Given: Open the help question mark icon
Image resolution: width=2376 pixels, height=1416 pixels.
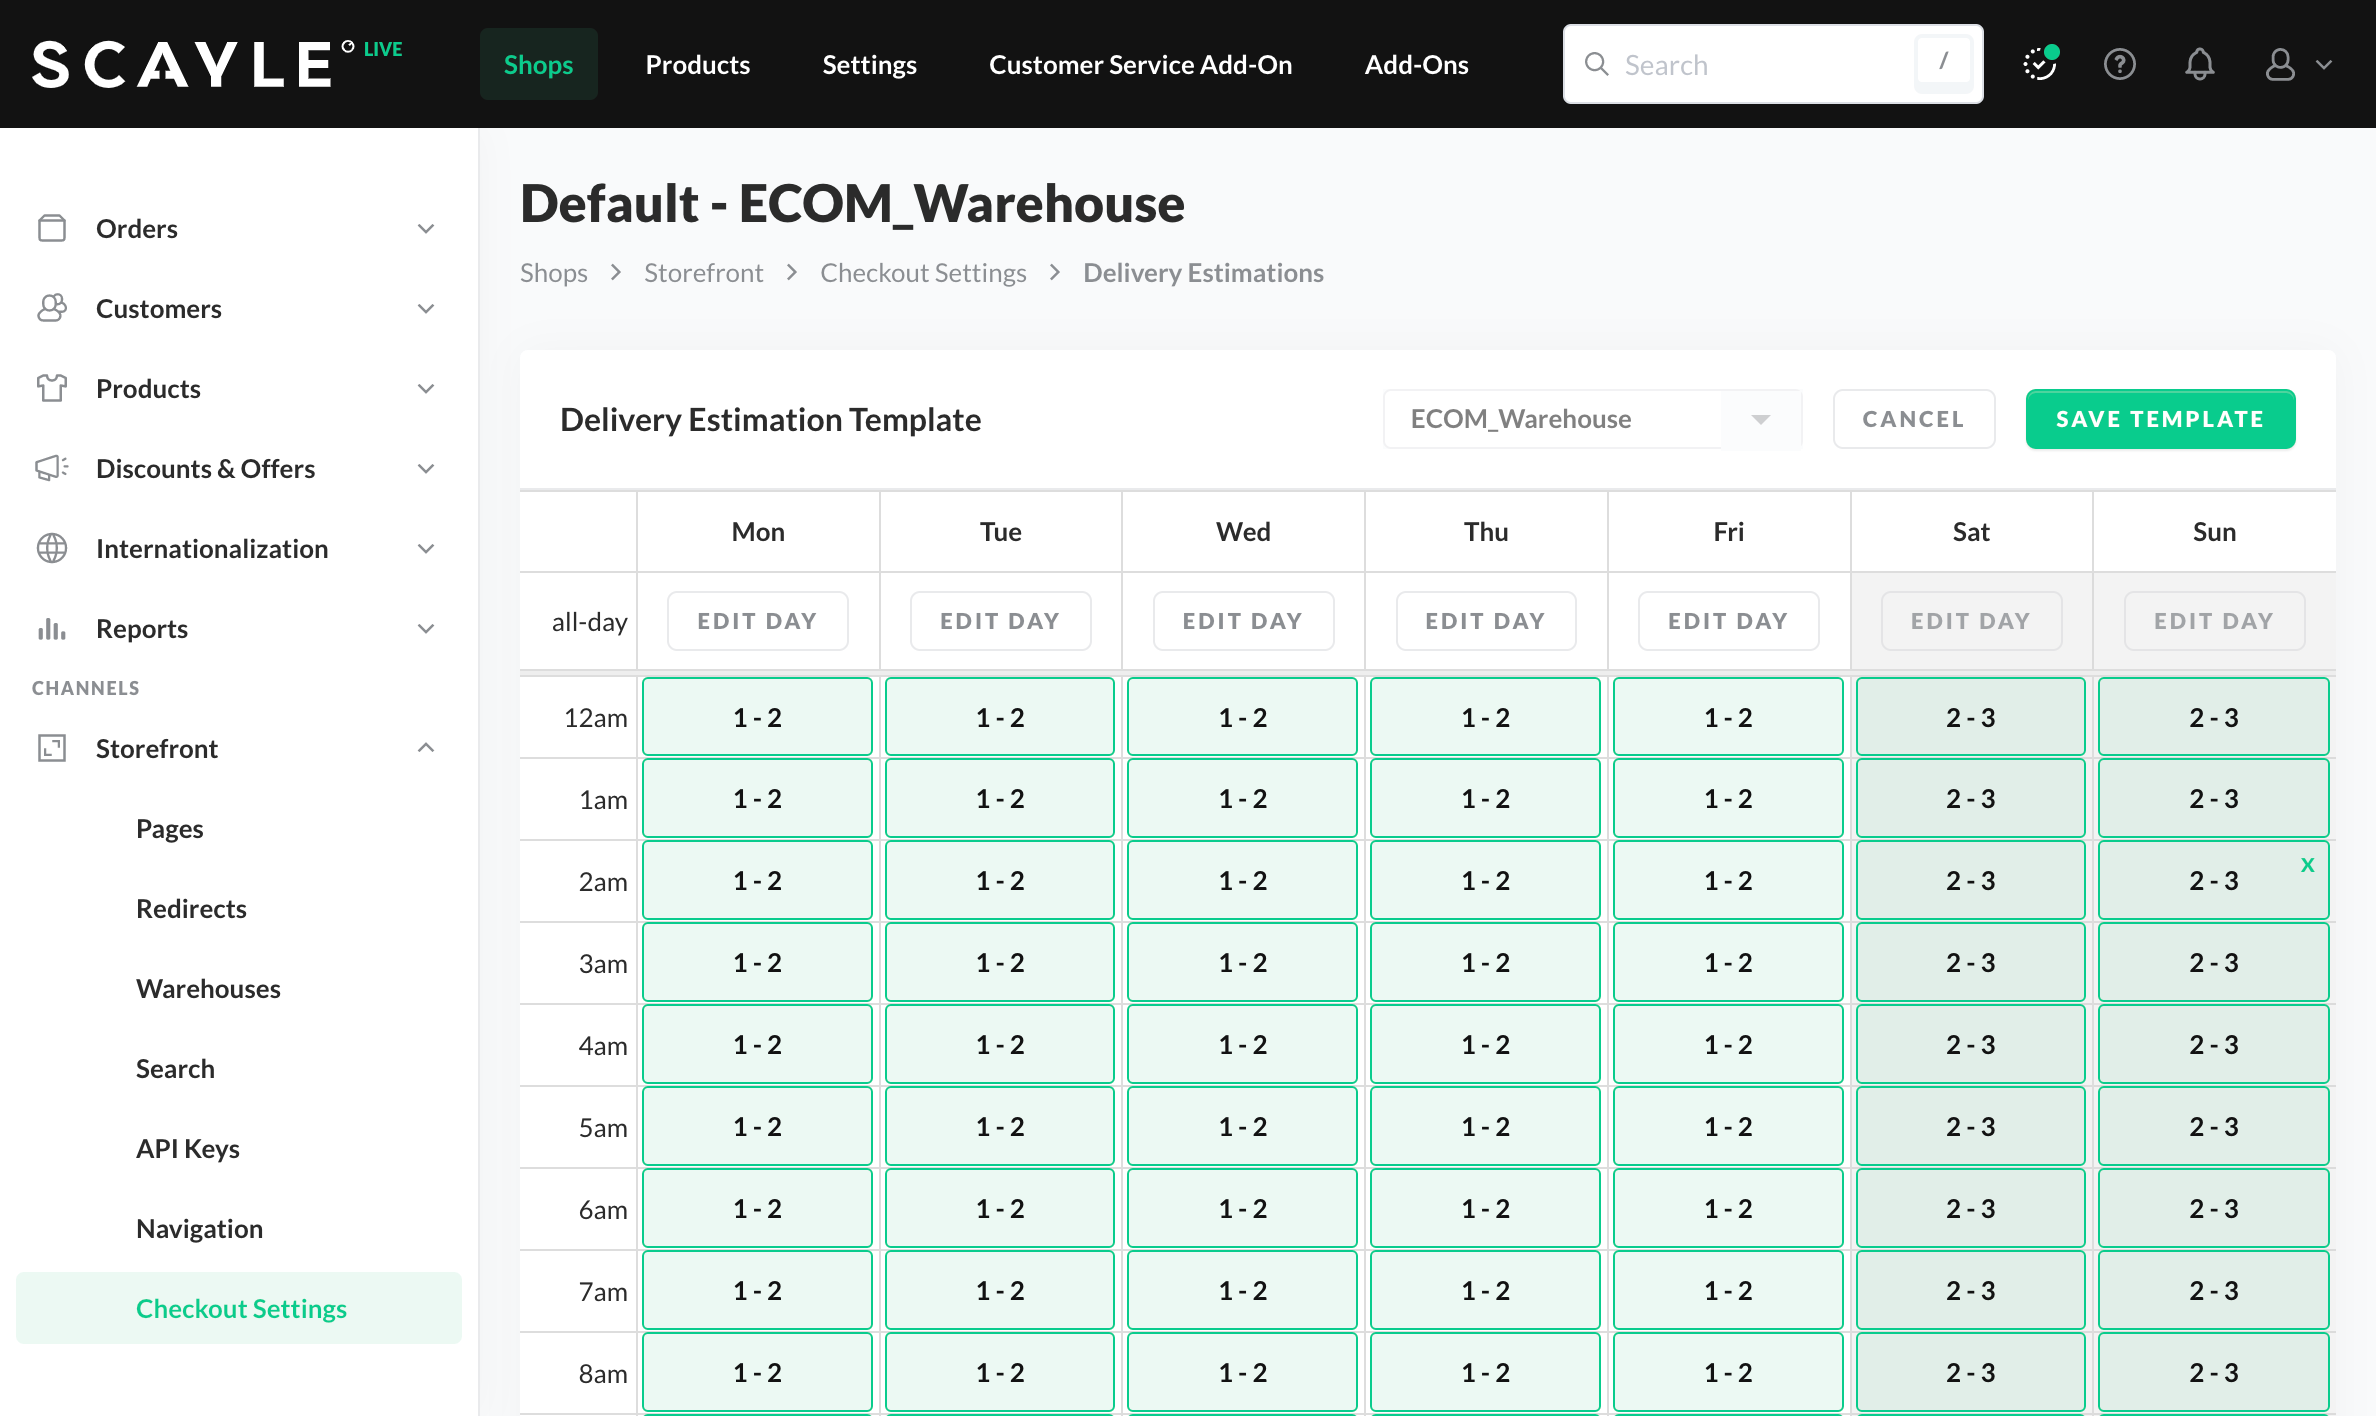Looking at the screenshot, I should tap(2119, 65).
